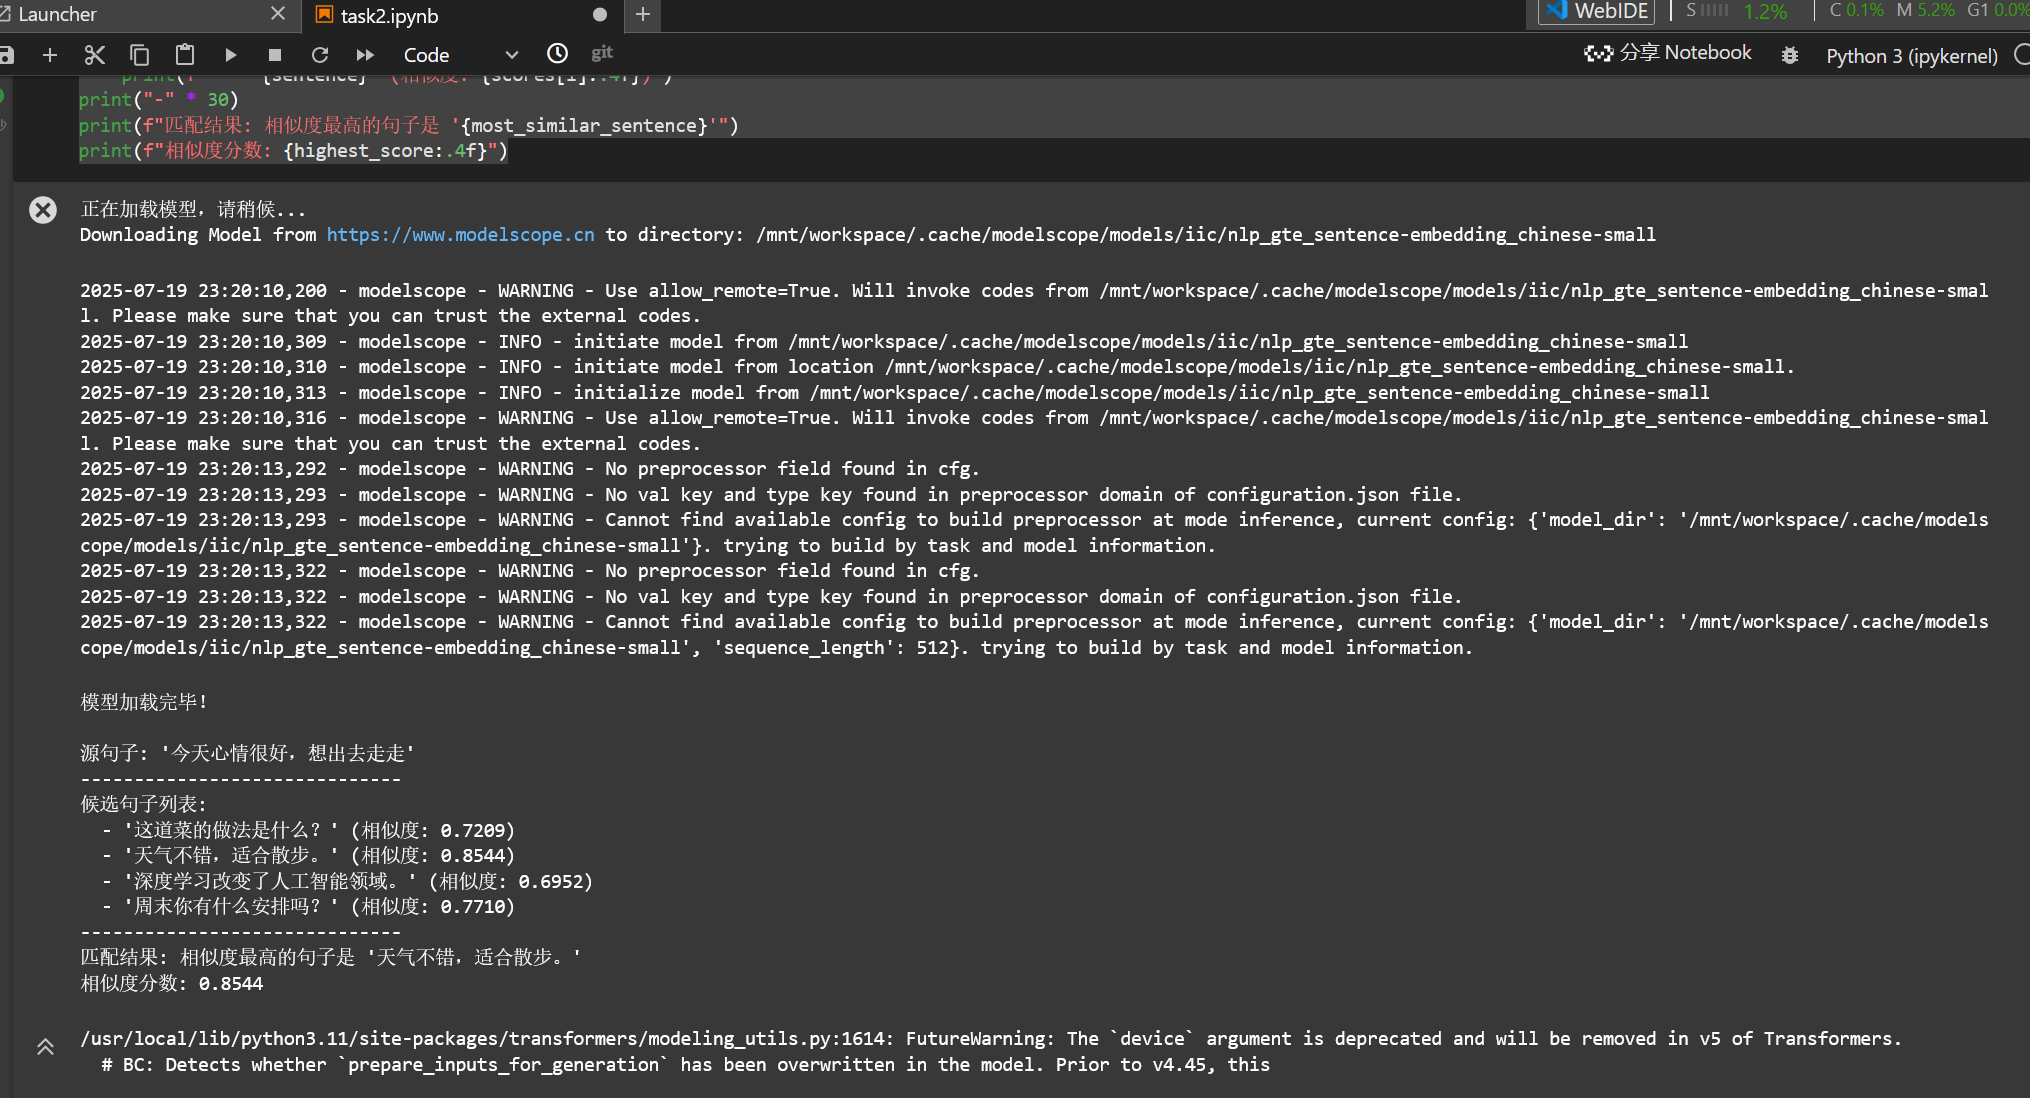The image size is (2030, 1098).
Task: Copy the selected cell
Action: 140,55
